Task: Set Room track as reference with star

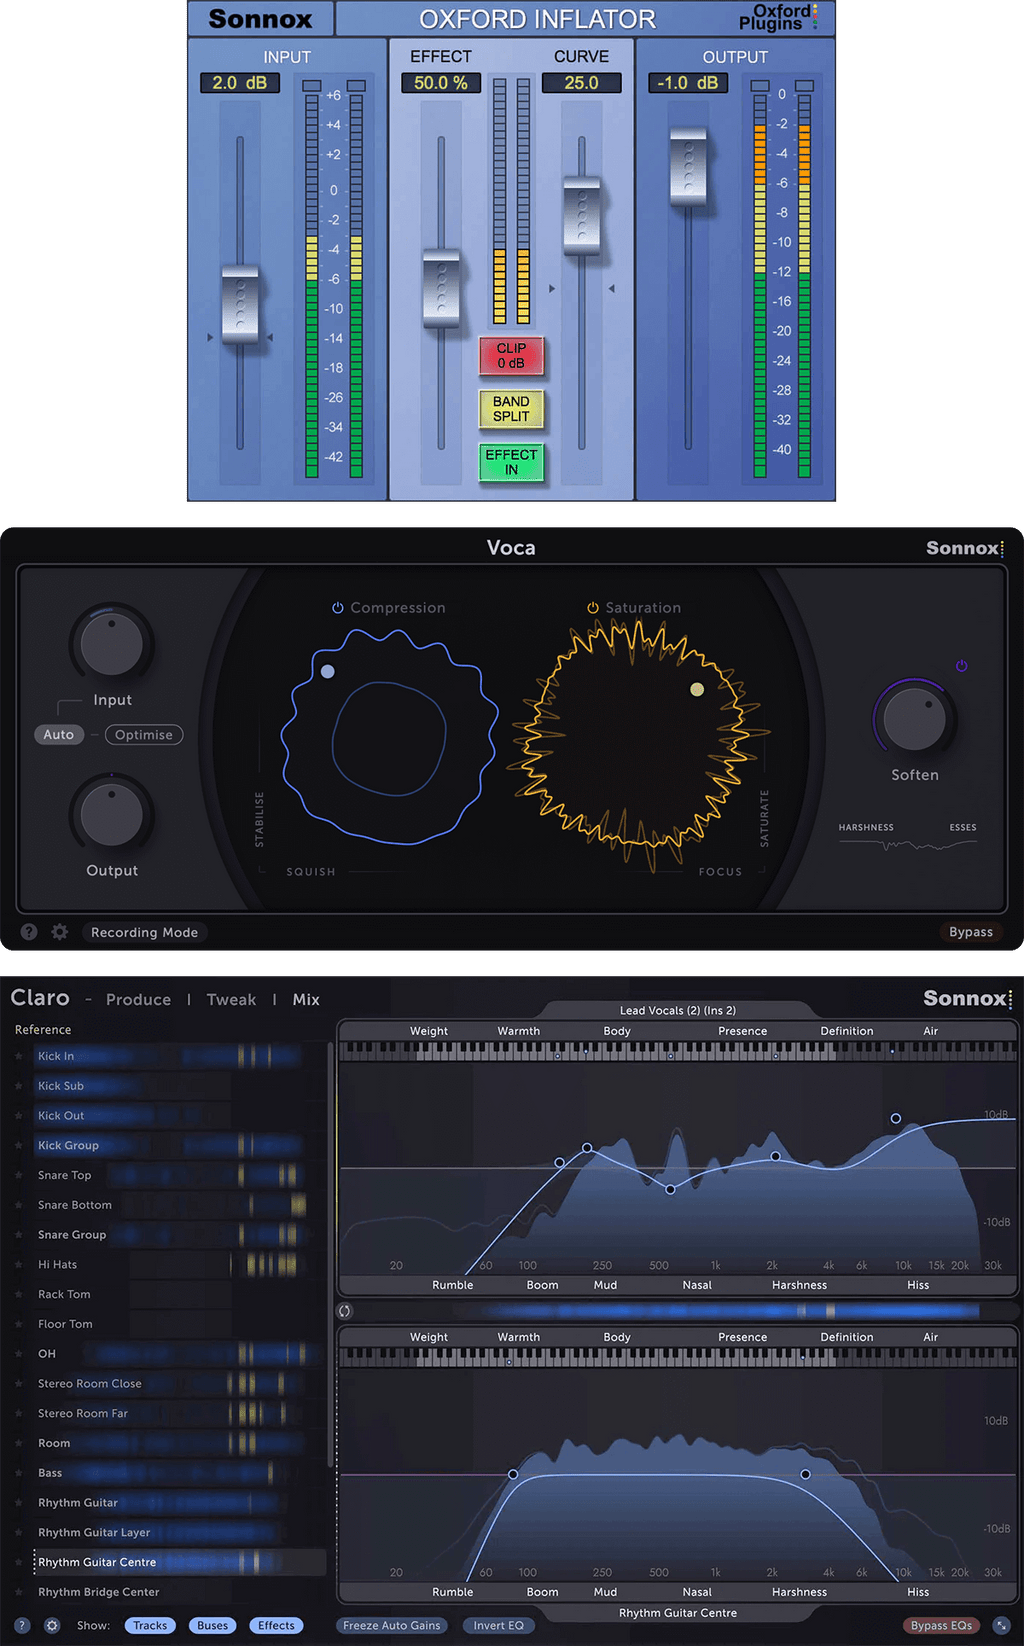Action: click(19, 1443)
